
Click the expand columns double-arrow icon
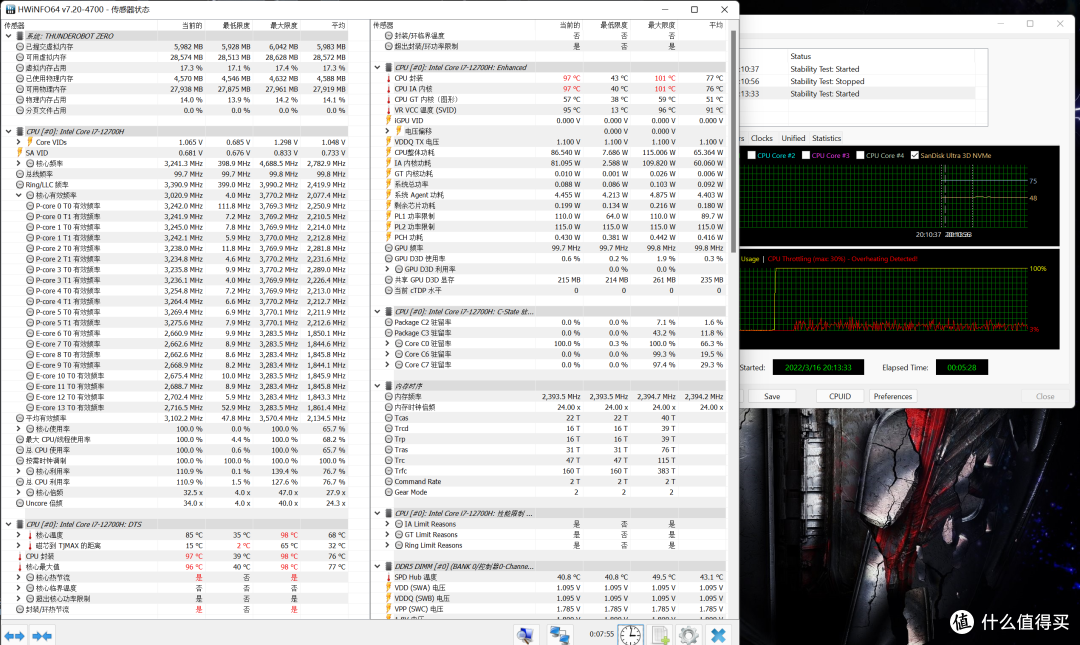[x=14, y=635]
